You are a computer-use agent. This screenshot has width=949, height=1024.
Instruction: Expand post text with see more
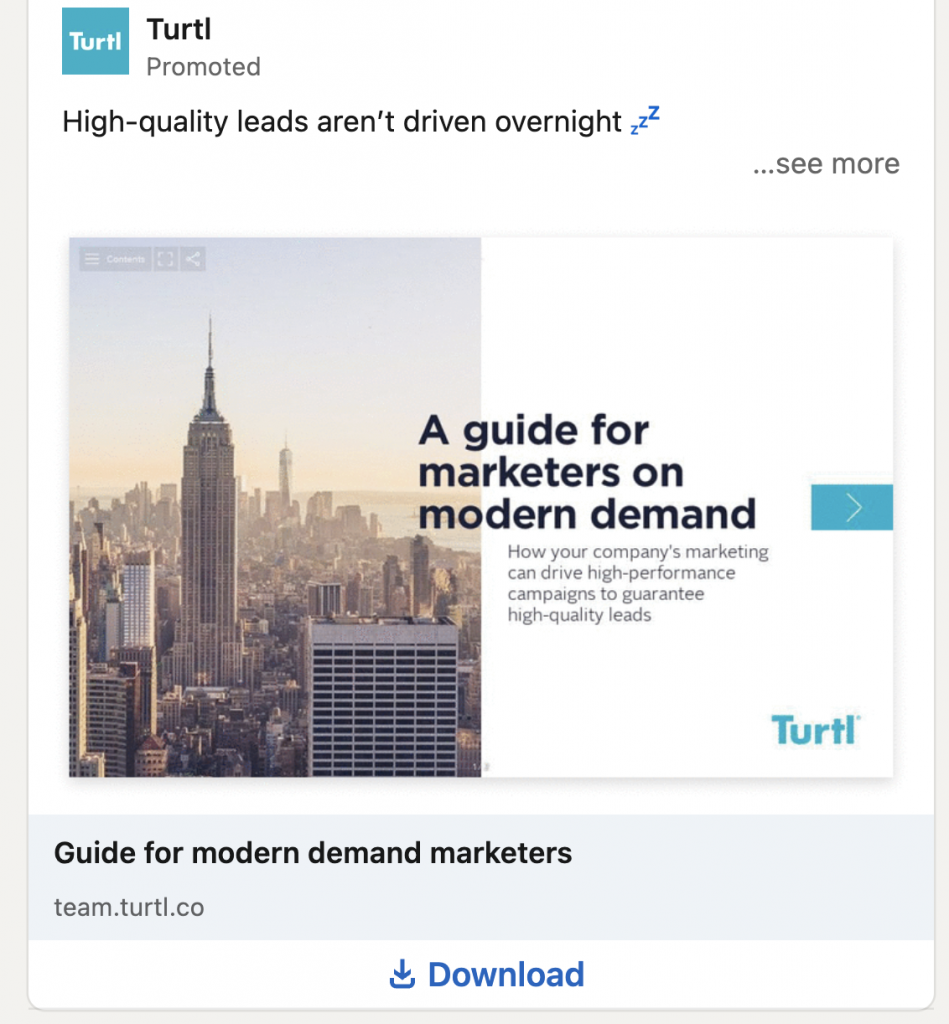click(x=826, y=163)
